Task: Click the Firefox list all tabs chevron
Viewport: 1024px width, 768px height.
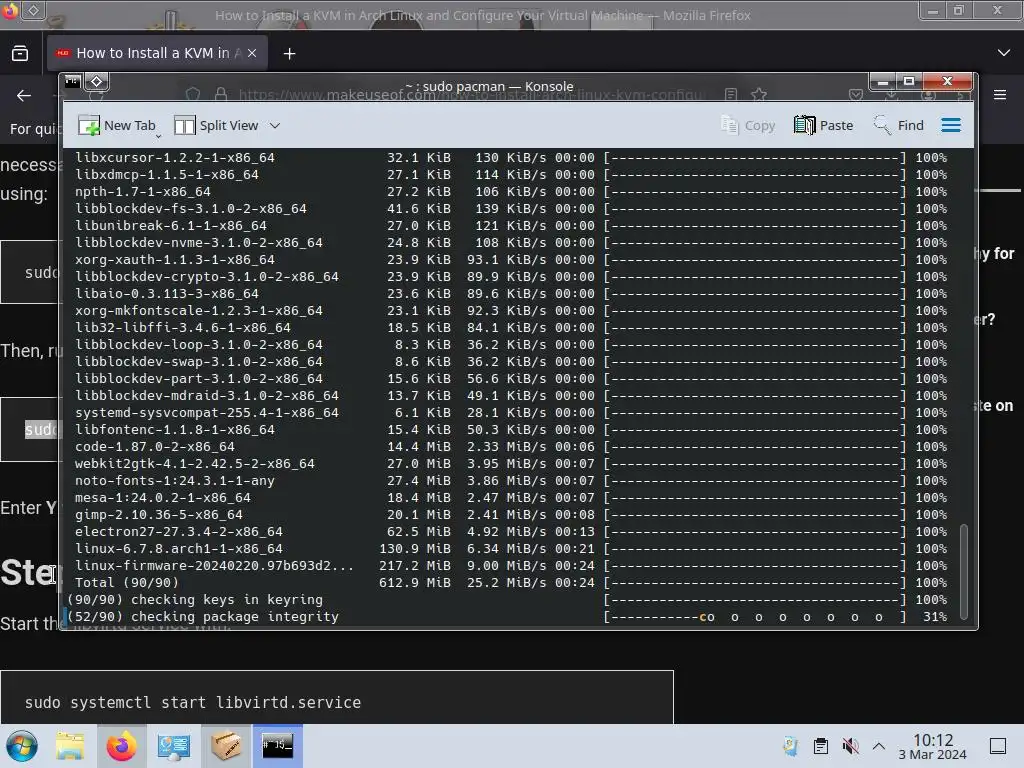Action: (1004, 53)
